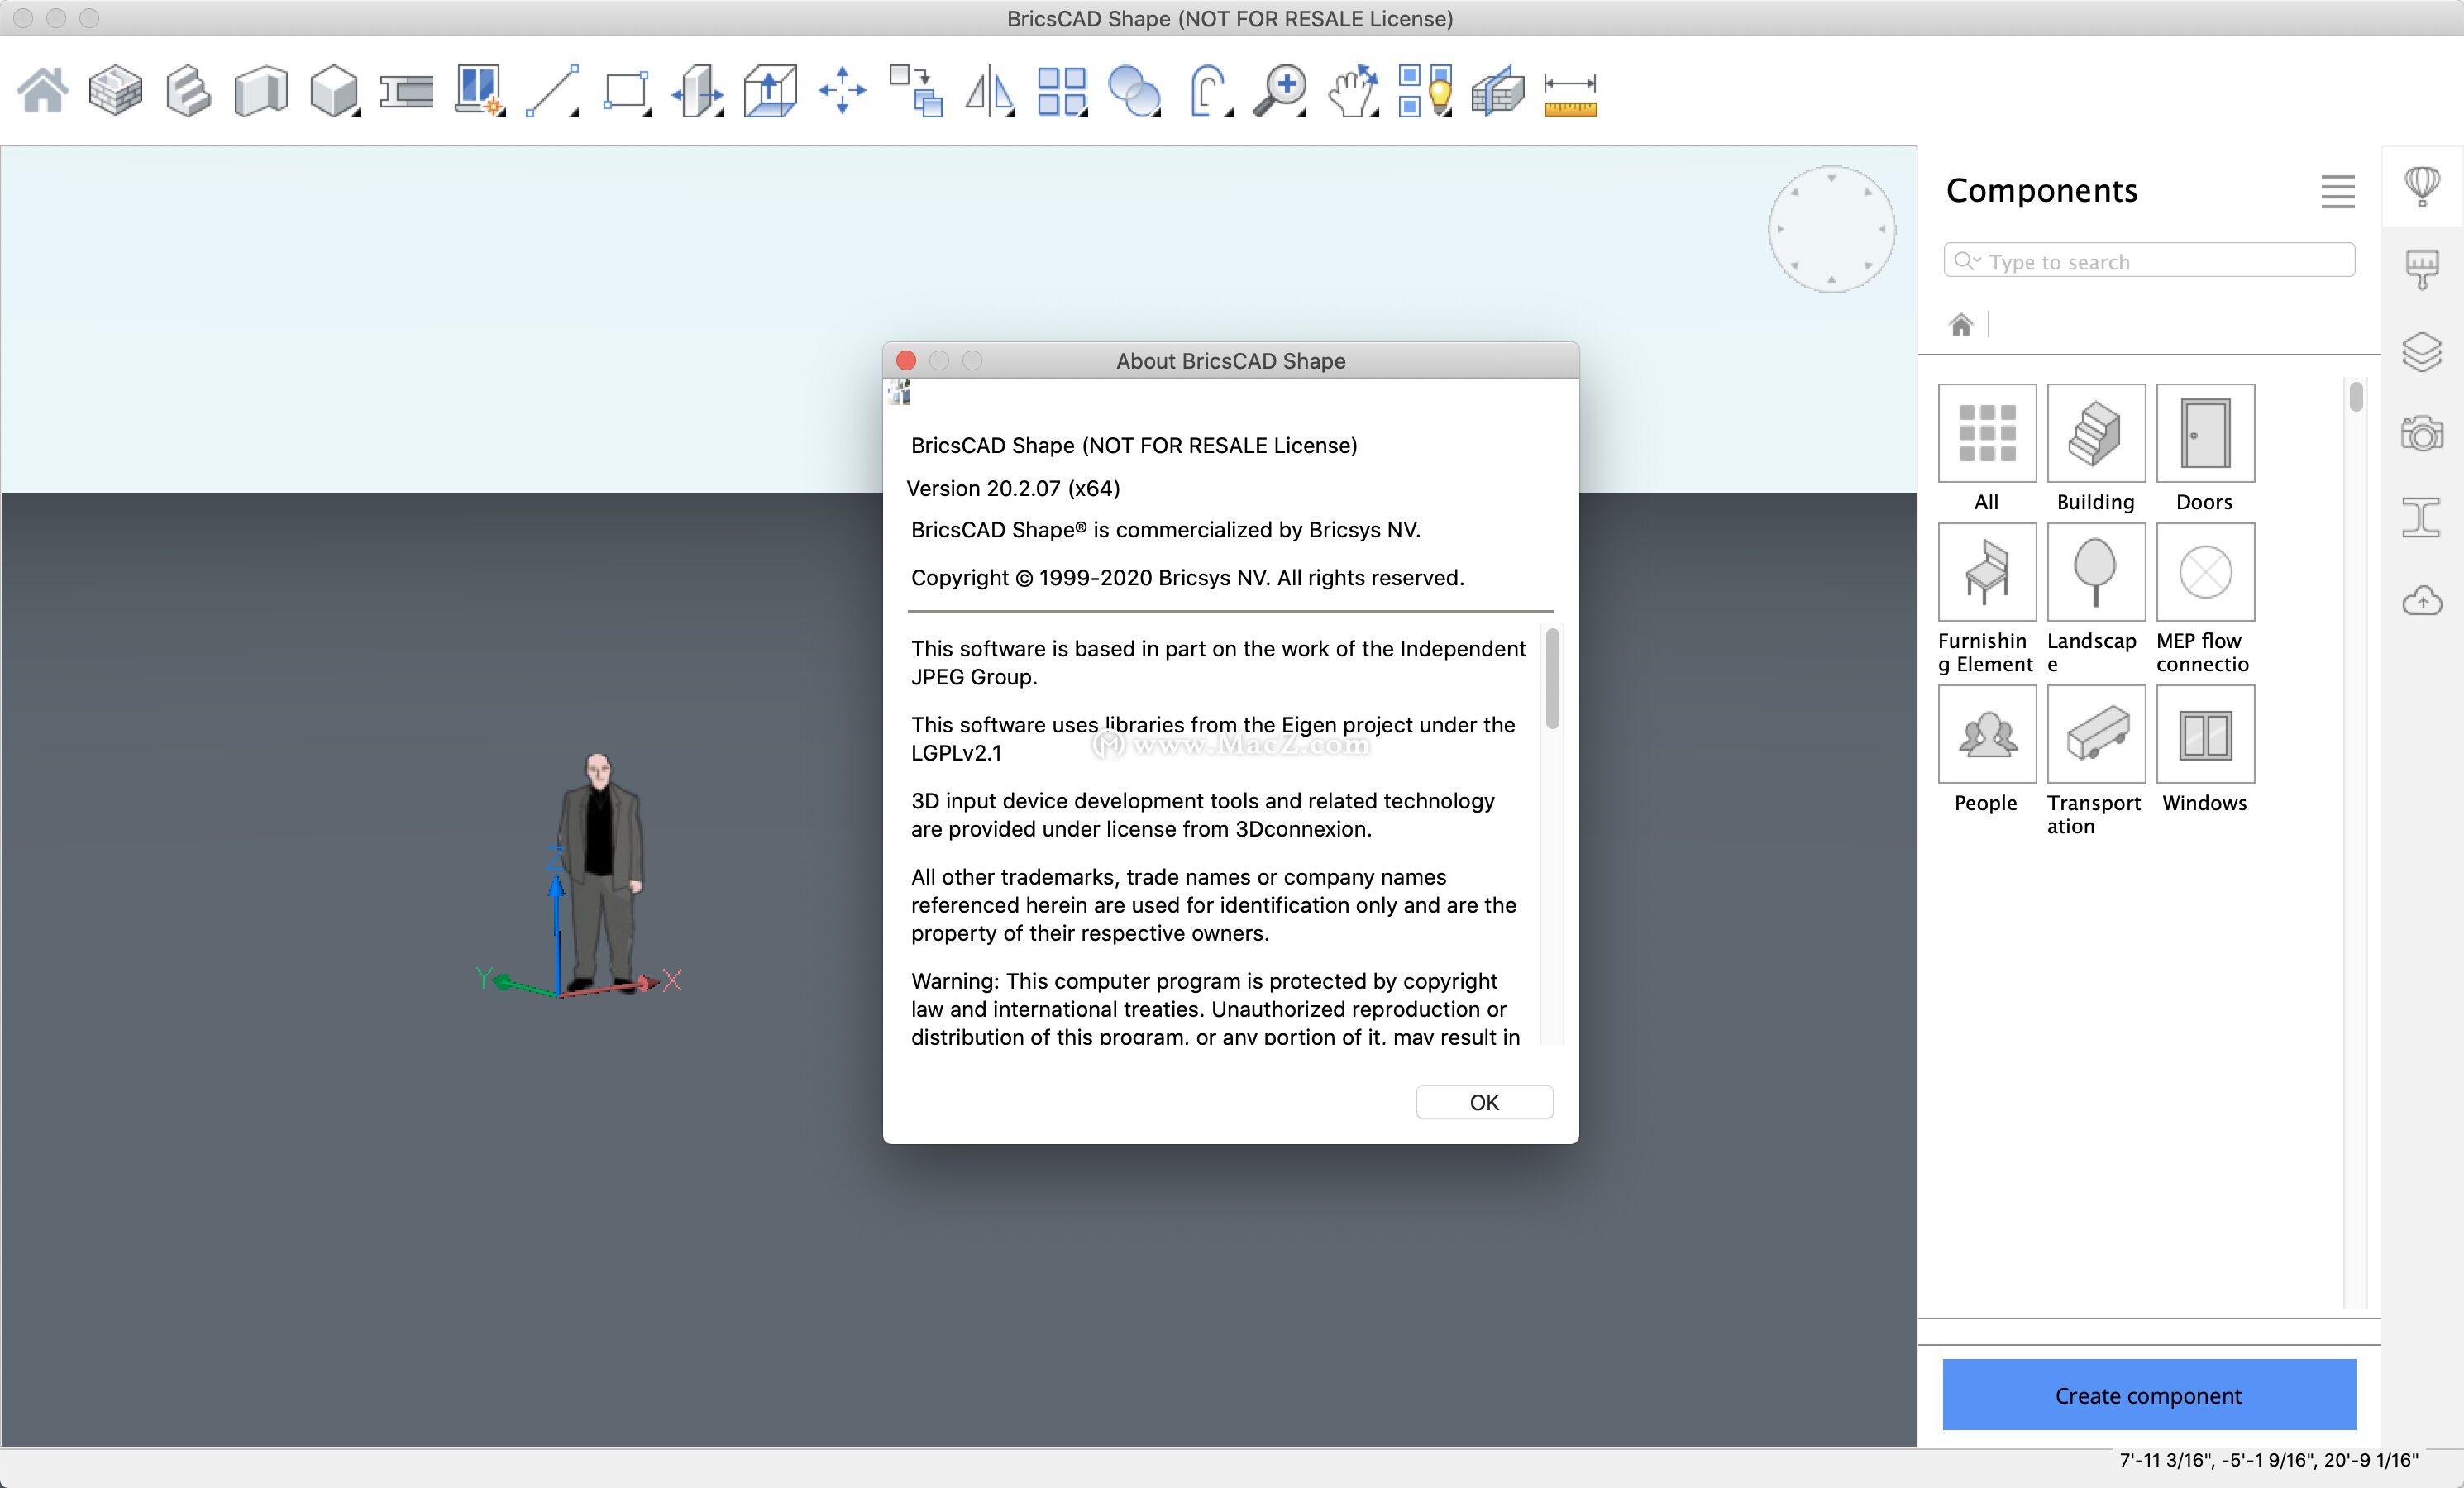Open the measuring ruler Dimension tool
This screenshot has height=1488, width=2464.
click(1570, 94)
